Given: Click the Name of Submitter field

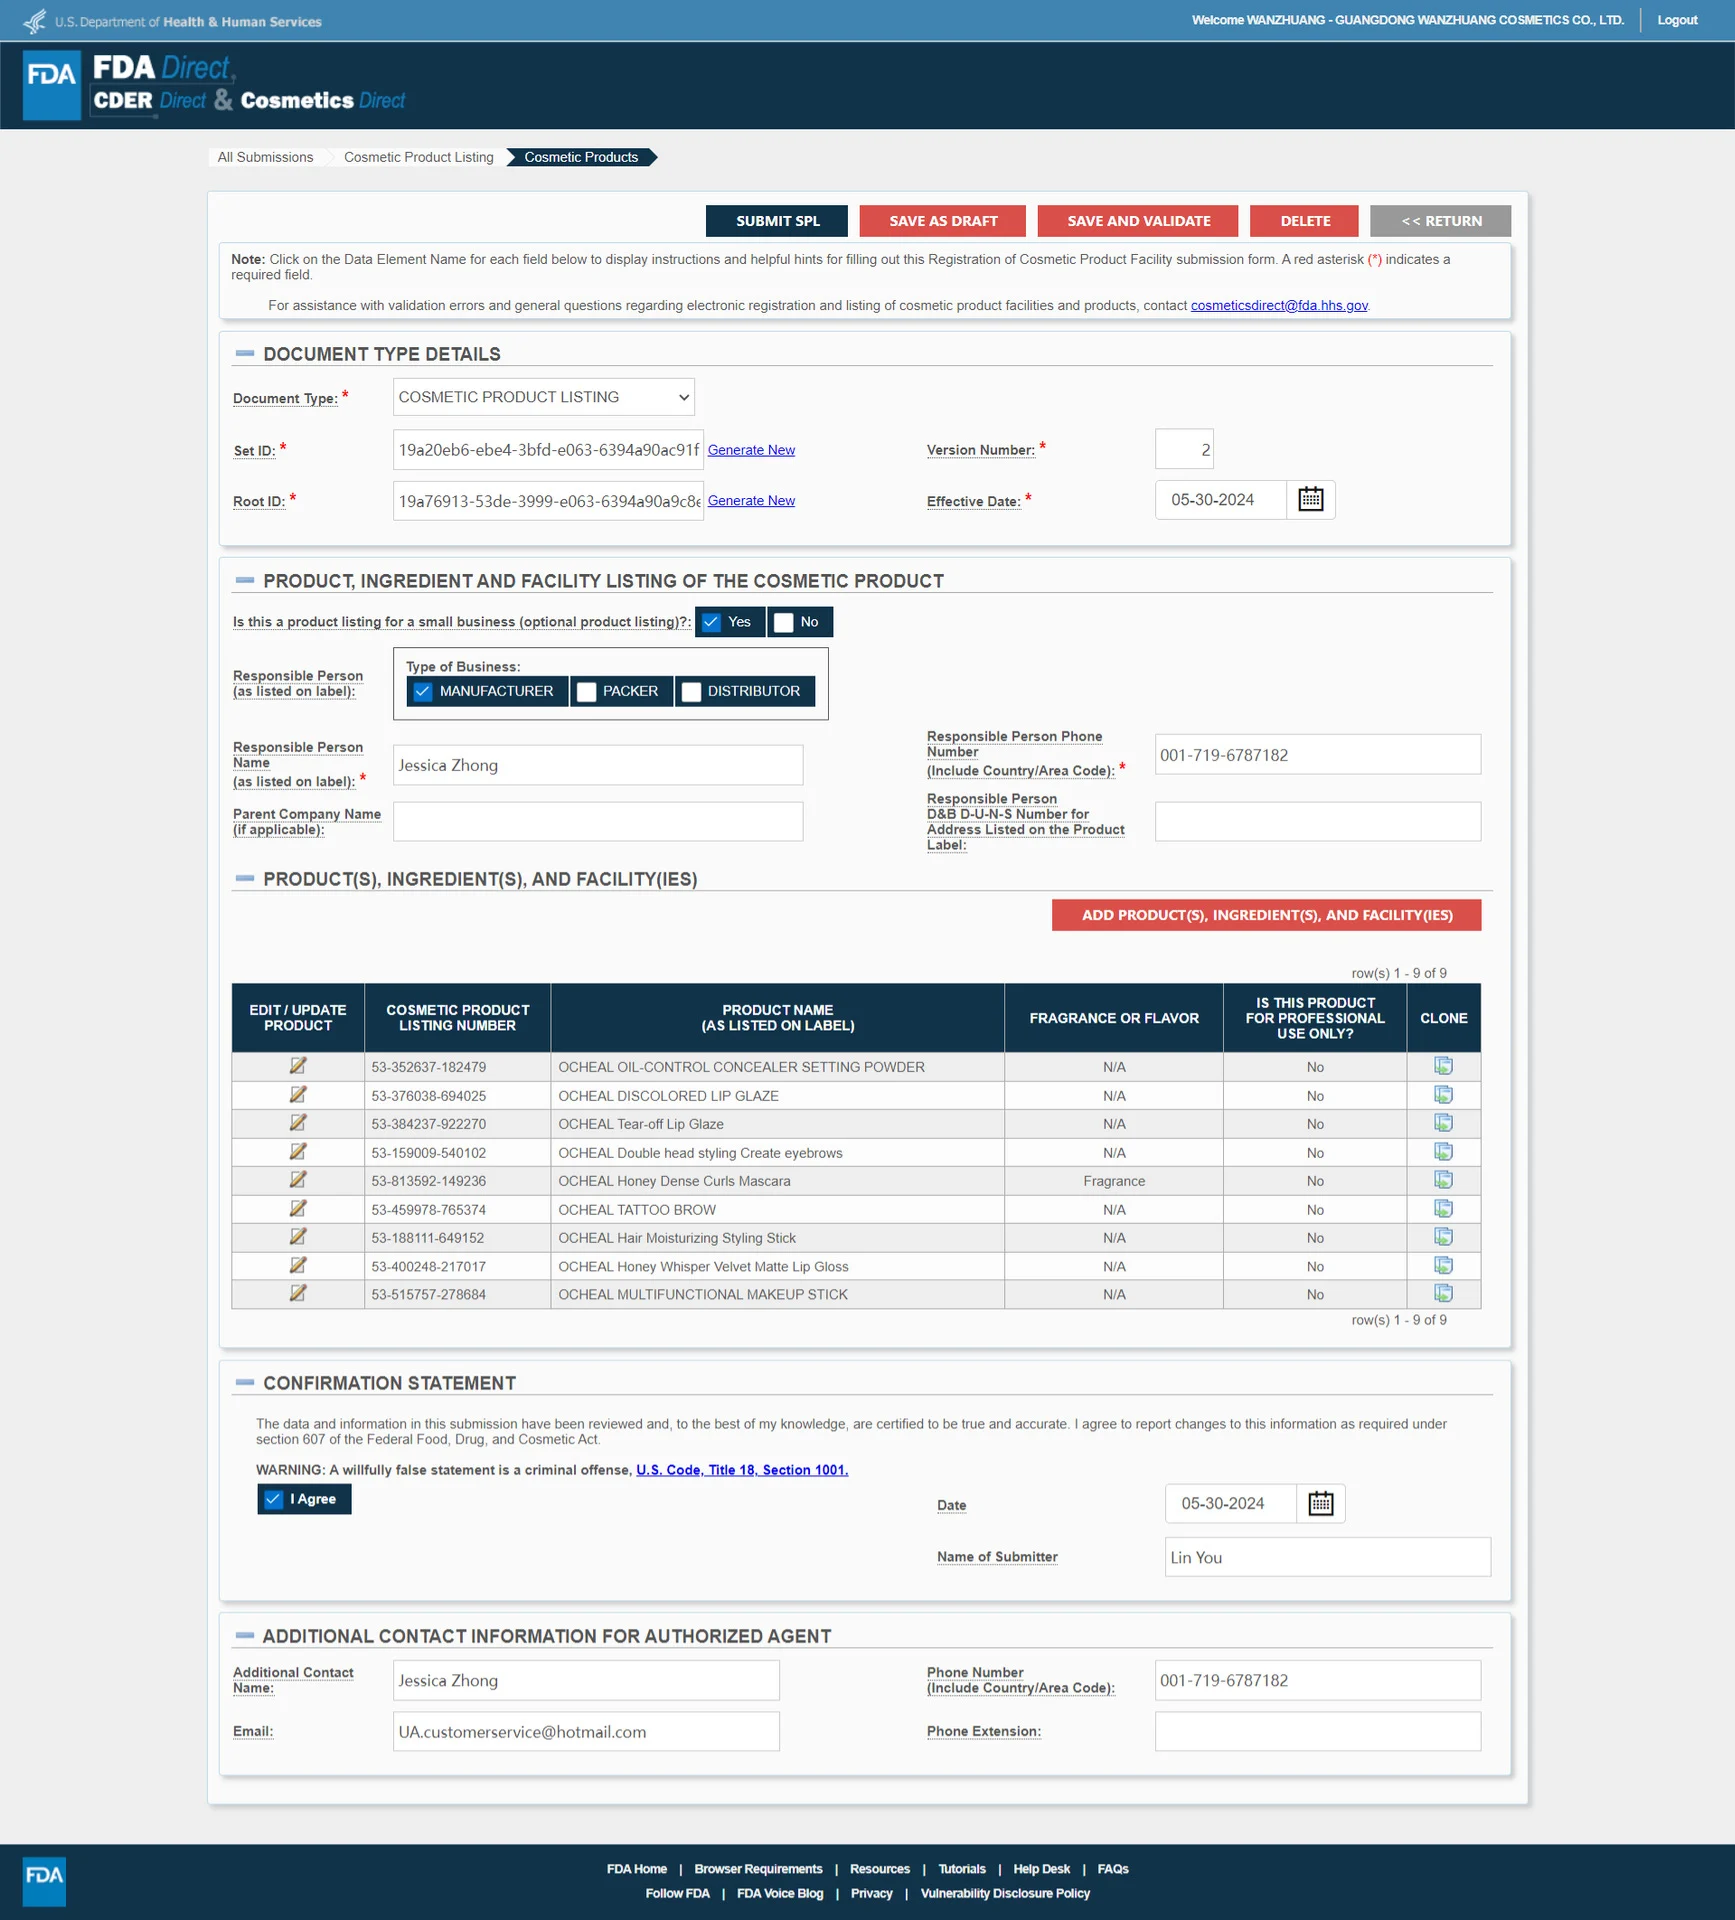Looking at the screenshot, I should pyautogui.click(x=1328, y=1557).
